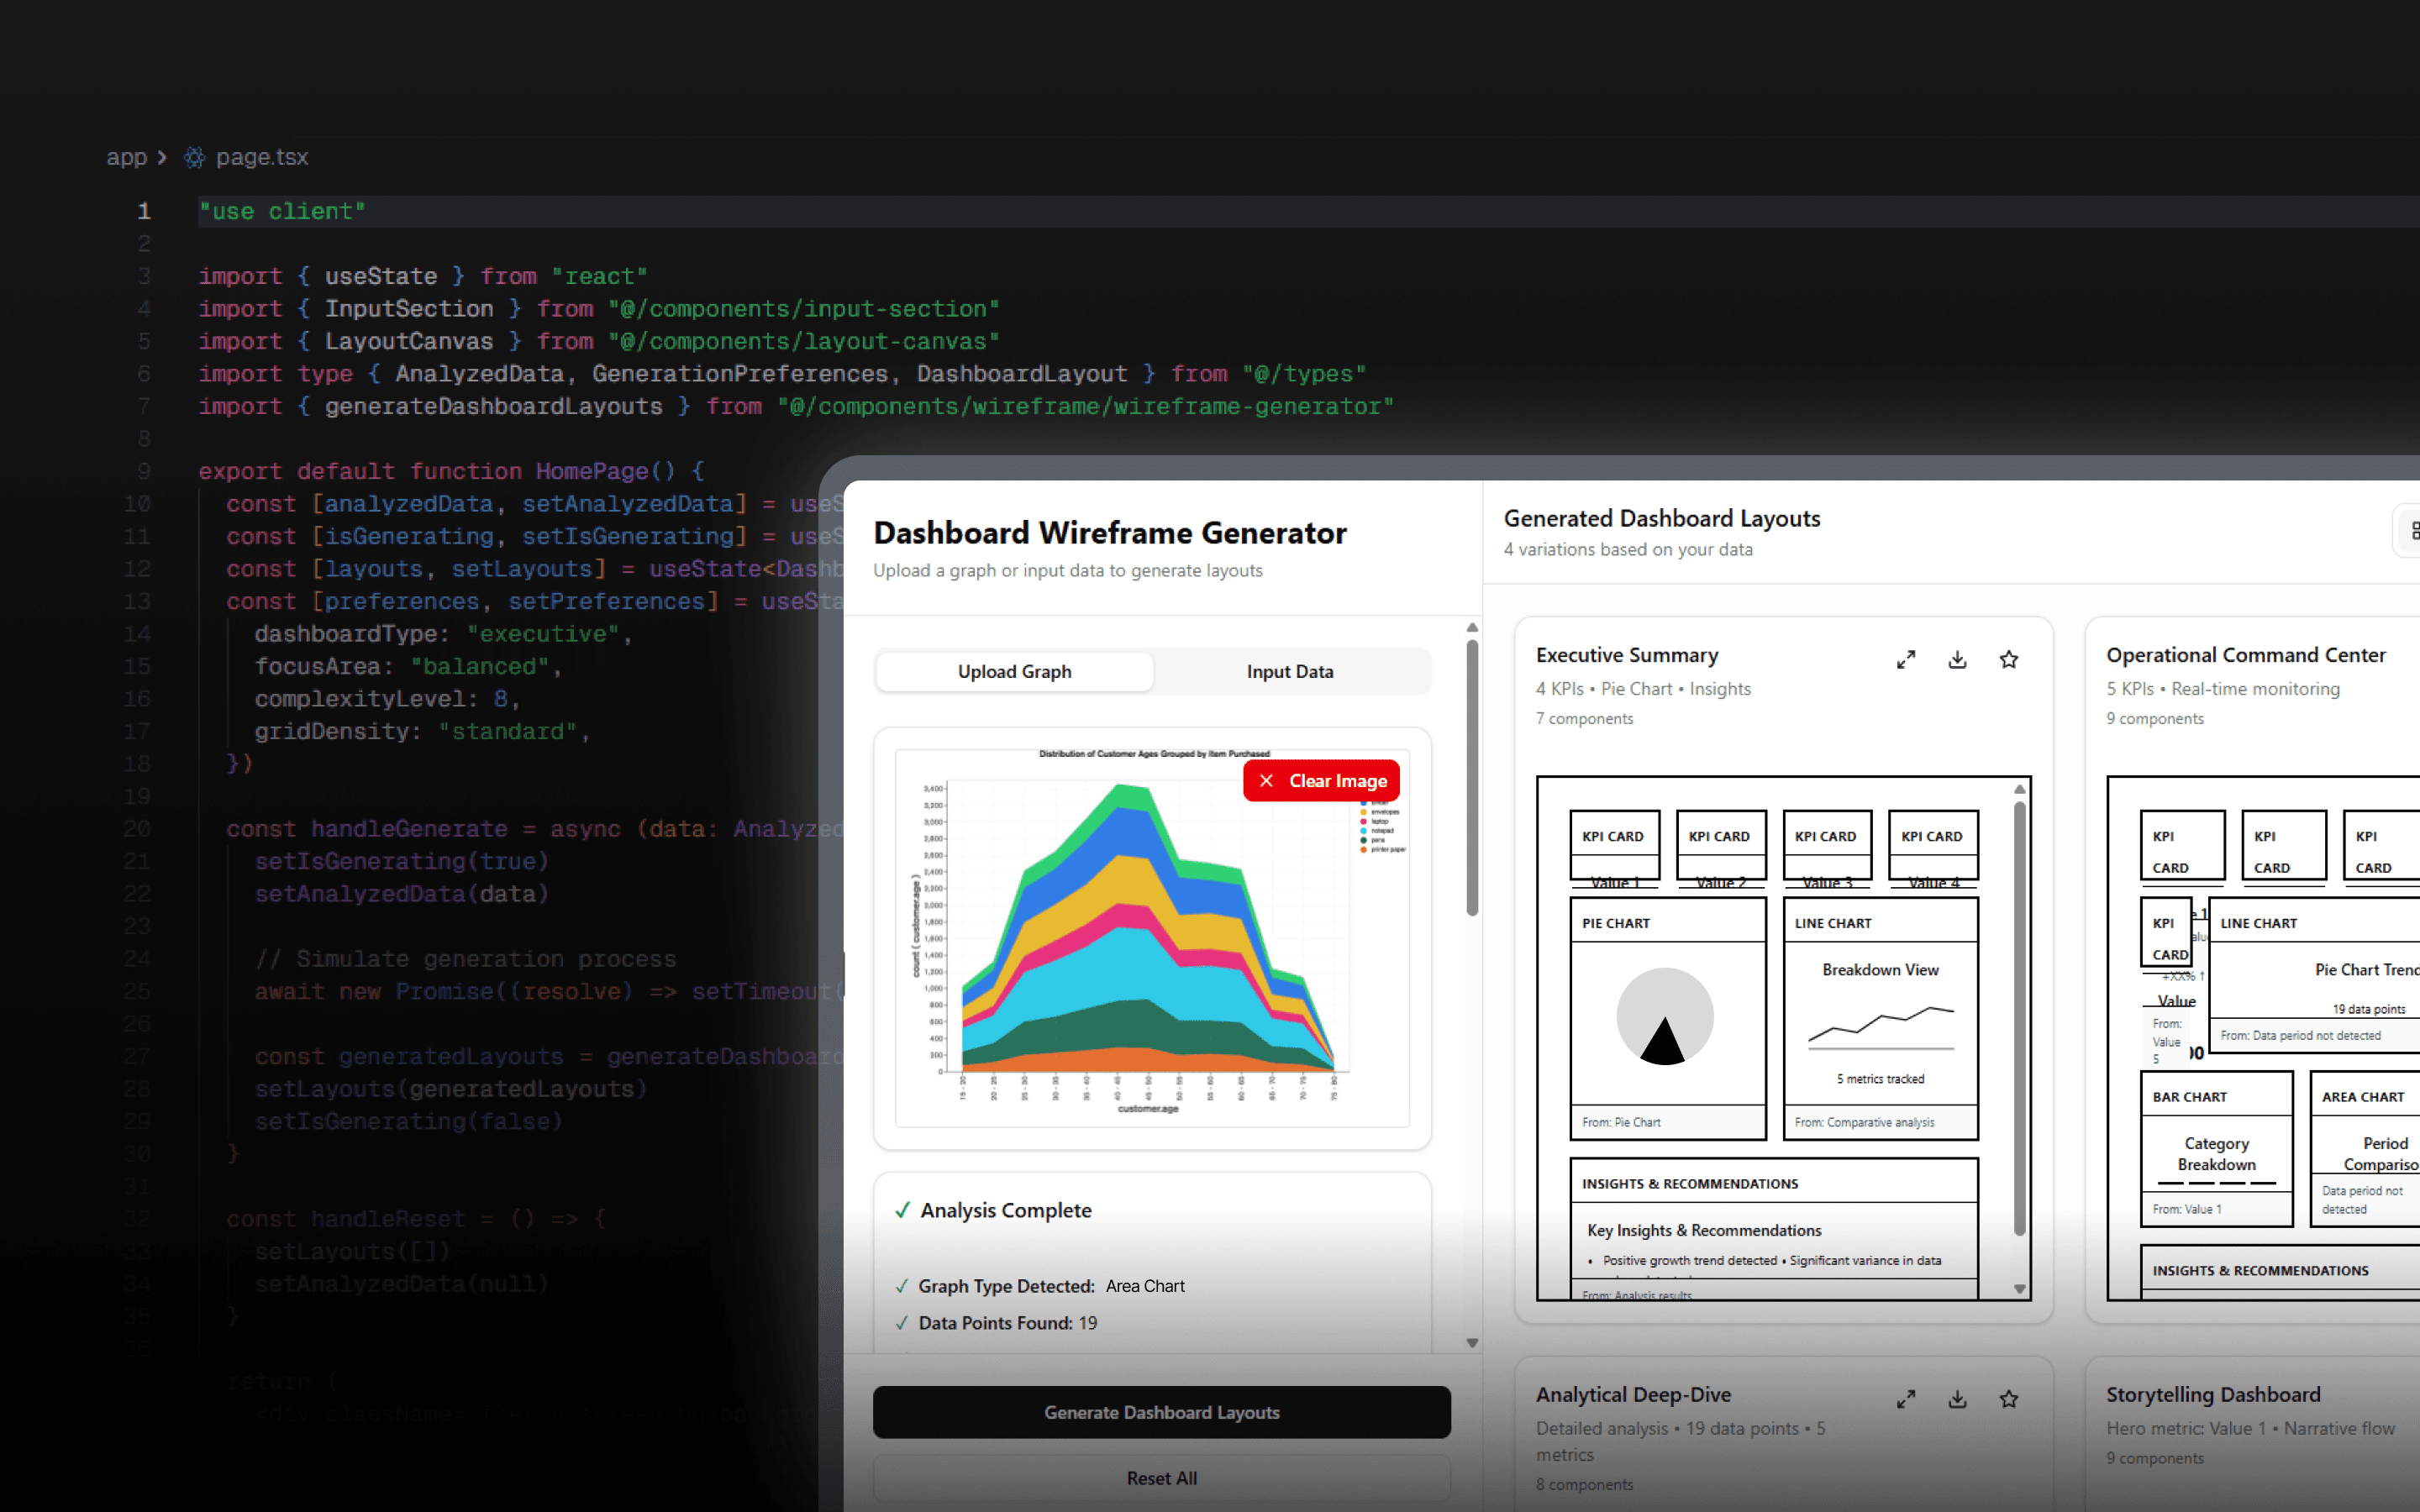Download the Analytical Deep-Dive layout
This screenshot has height=1512, width=2420.
[1957, 1399]
